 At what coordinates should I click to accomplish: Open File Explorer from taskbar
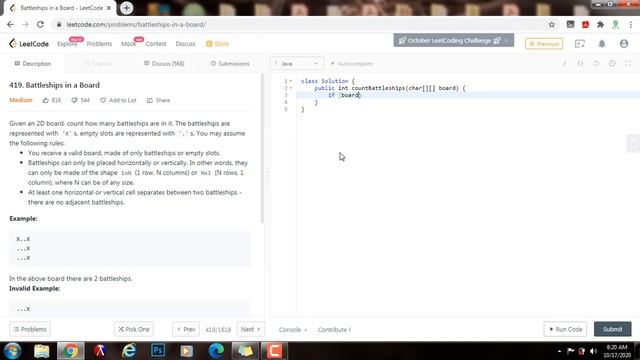(x=42, y=351)
